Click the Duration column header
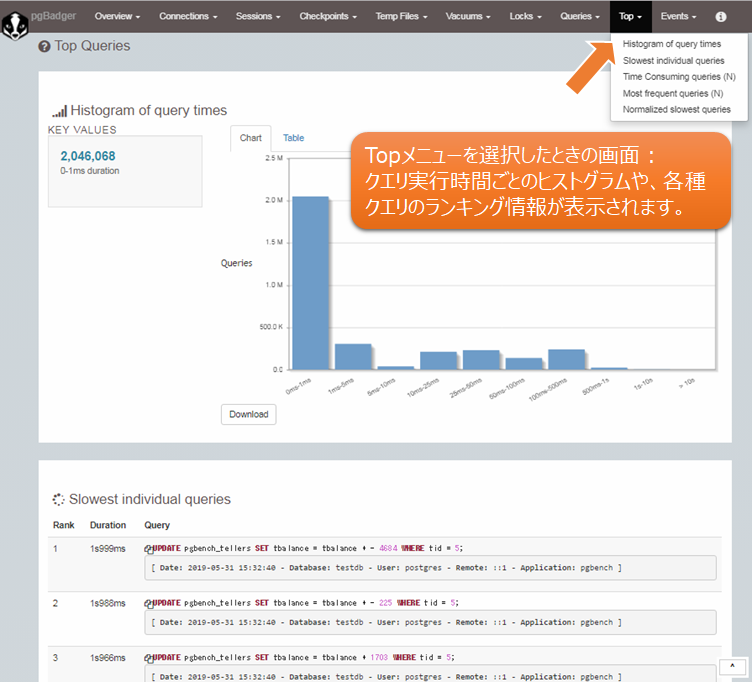Viewport: 752px width, 682px height. coord(108,525)
